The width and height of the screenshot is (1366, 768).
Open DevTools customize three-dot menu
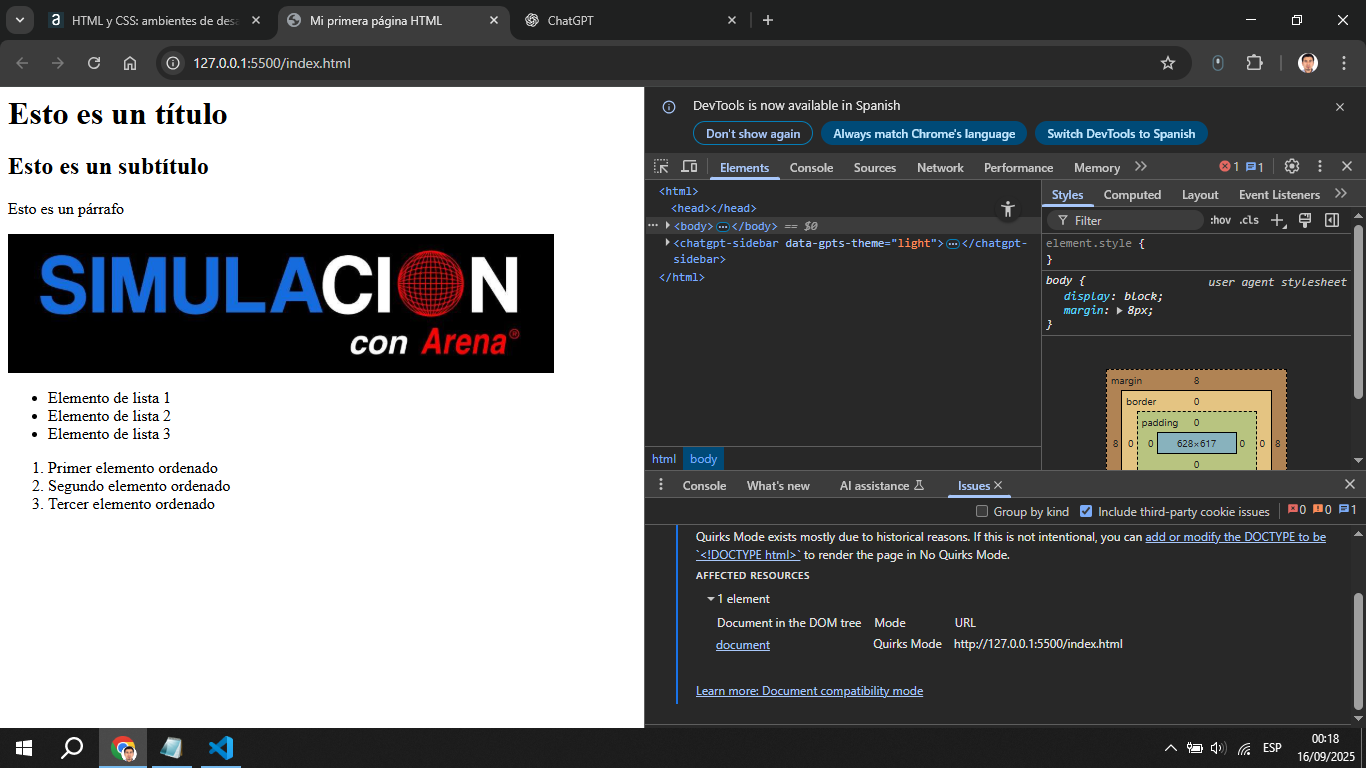1319,167
